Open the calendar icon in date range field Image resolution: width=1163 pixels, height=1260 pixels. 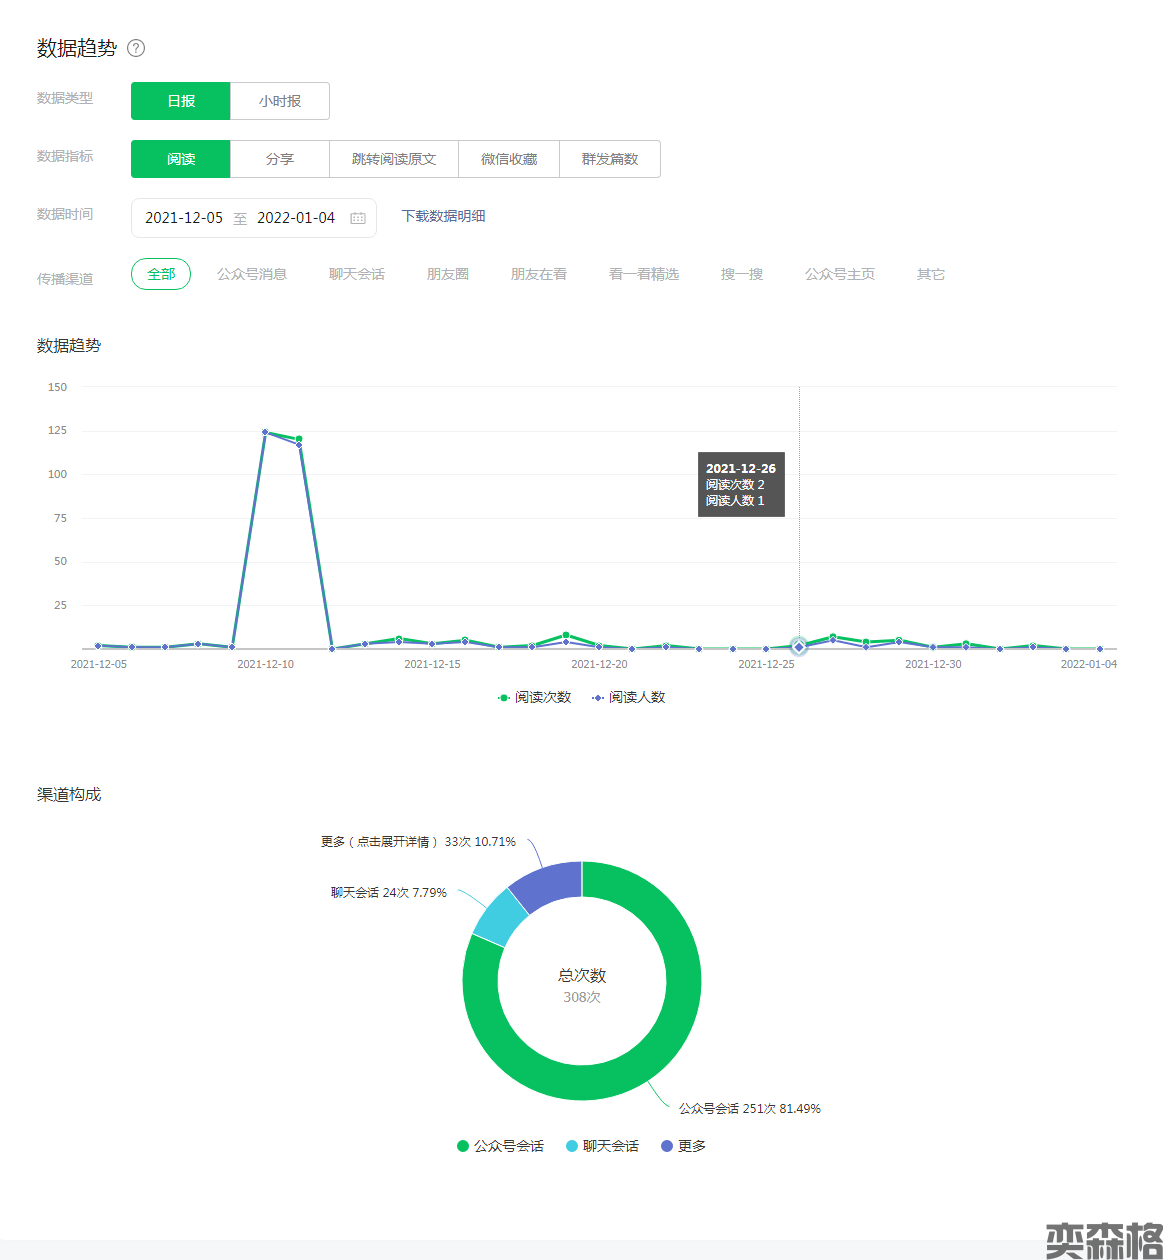358,218
